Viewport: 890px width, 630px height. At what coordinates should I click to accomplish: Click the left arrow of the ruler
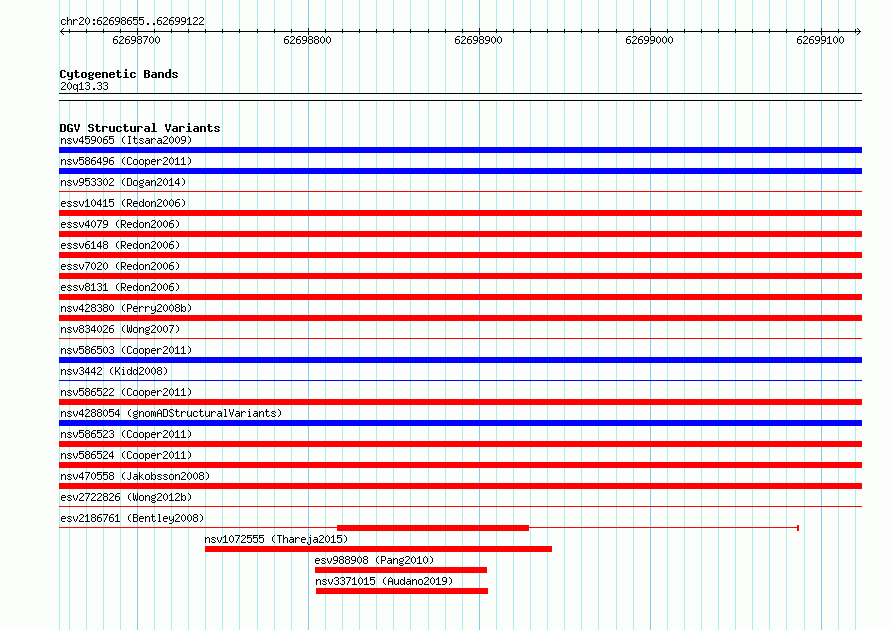62,31
